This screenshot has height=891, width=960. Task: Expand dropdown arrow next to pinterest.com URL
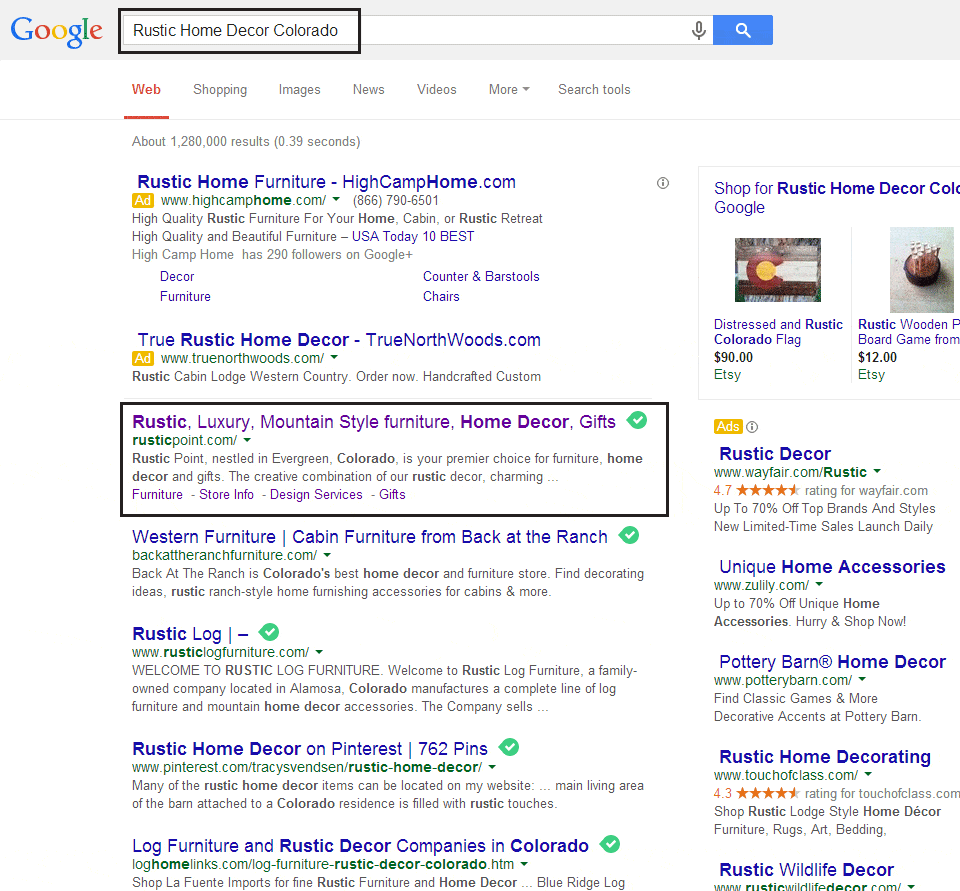coord(492,767)
